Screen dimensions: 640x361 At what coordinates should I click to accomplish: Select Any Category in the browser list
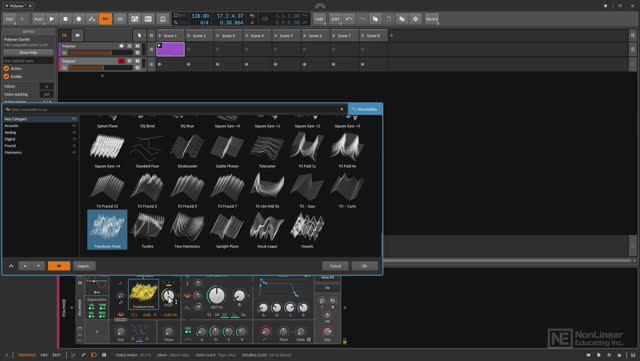click(x=40, y=119)
